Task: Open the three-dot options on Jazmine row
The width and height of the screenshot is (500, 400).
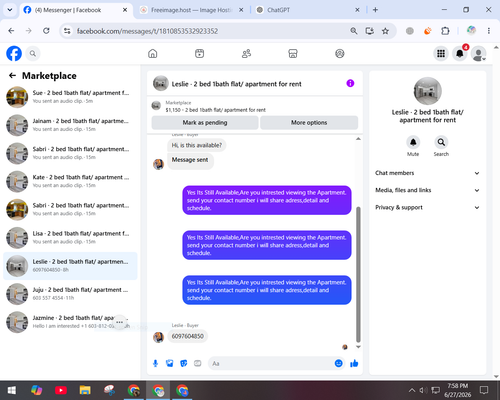Action: pyautogui.click(x=119, y=322)
